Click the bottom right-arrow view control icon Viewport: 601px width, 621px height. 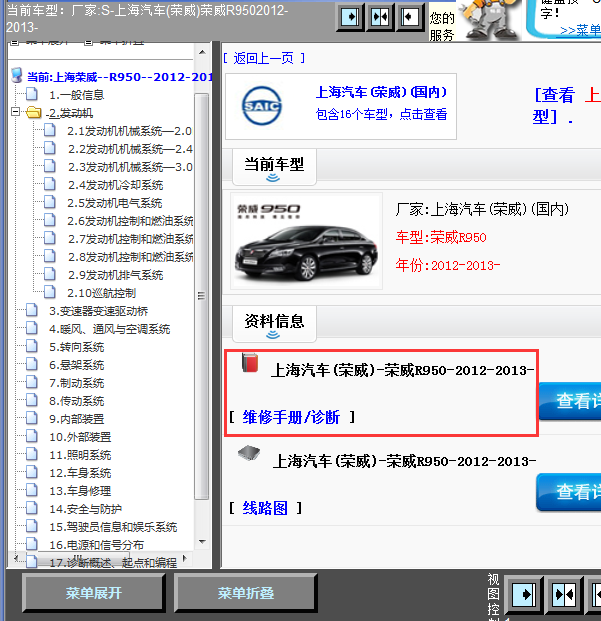[x=524, y=594]
